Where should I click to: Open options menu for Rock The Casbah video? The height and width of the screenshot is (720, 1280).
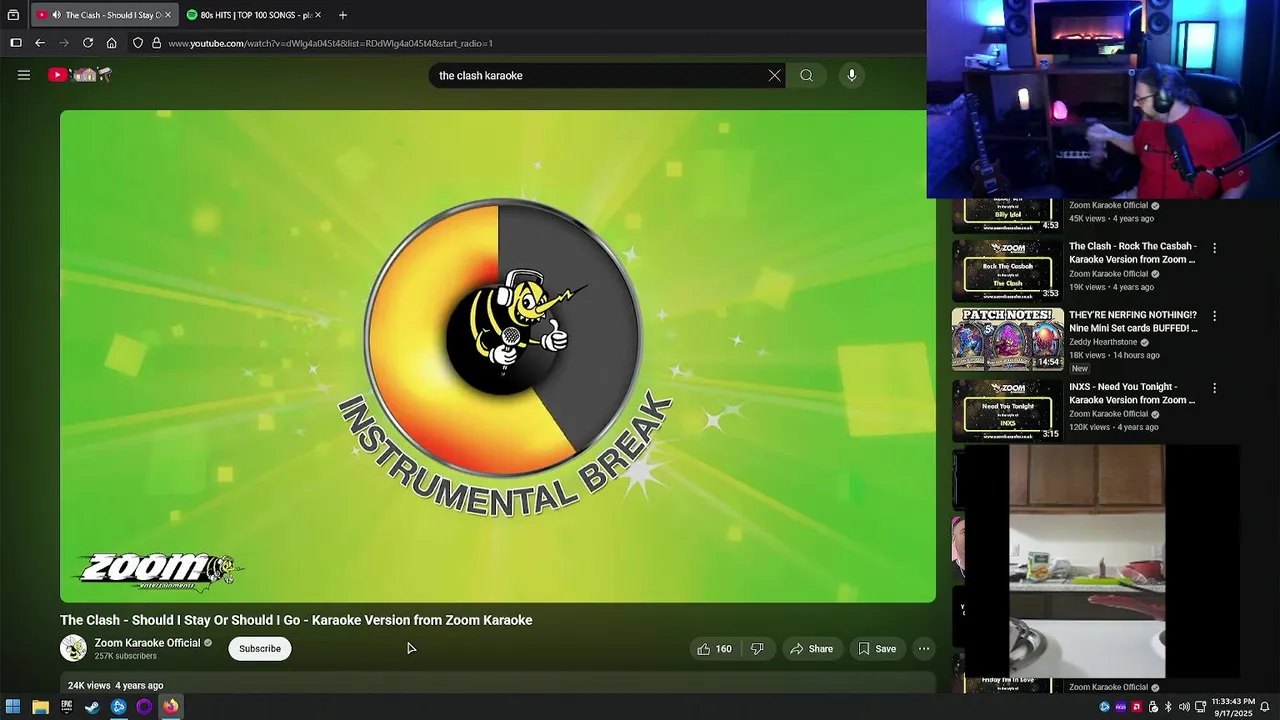coord(1215,248)
